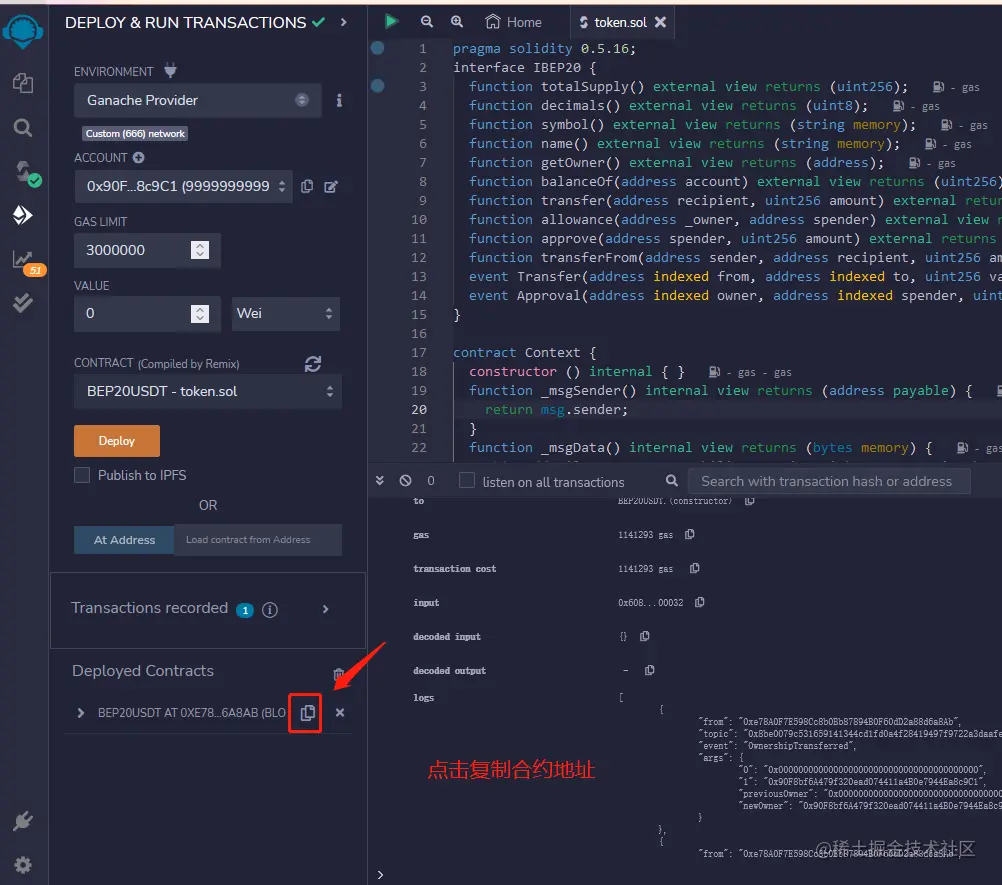Open the Remix logo home icon

point(23,31)
